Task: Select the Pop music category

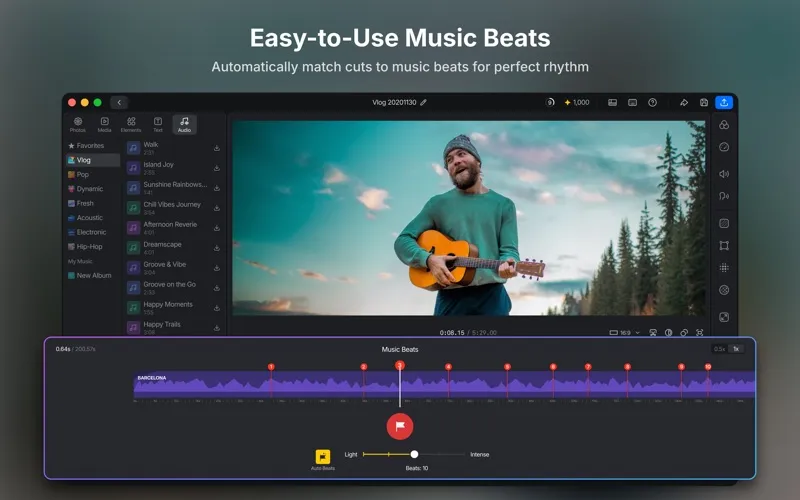Action: coord(92,174)
